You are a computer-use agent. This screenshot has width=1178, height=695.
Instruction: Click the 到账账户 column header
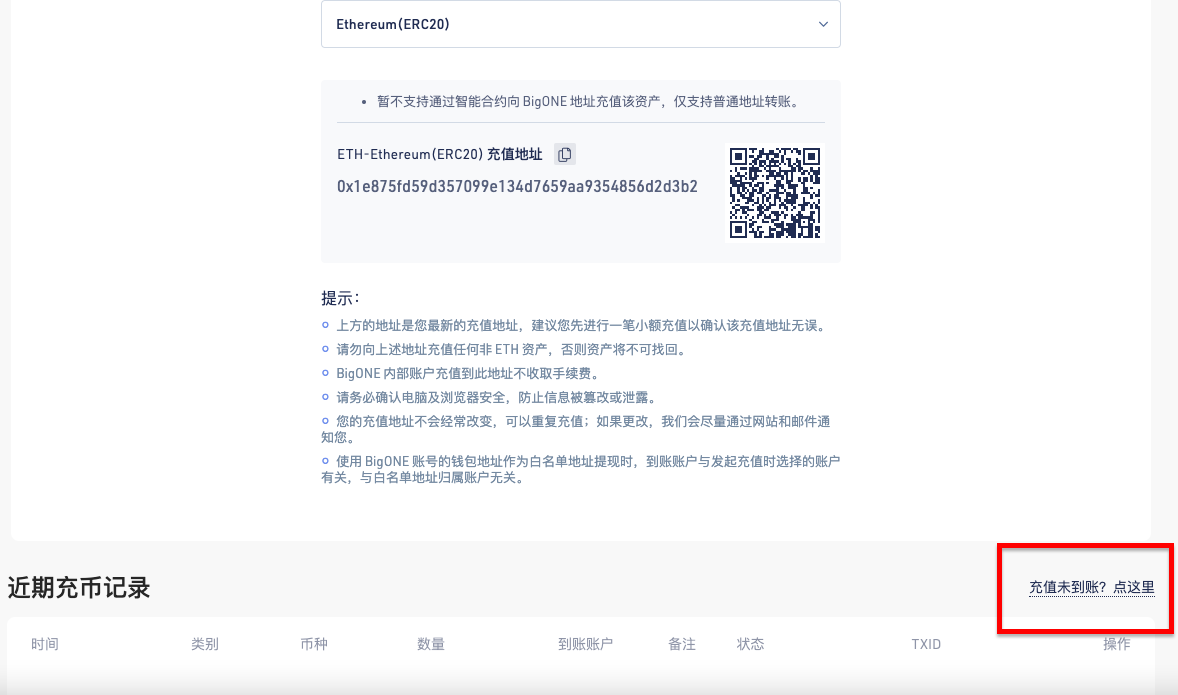(585, 644)
